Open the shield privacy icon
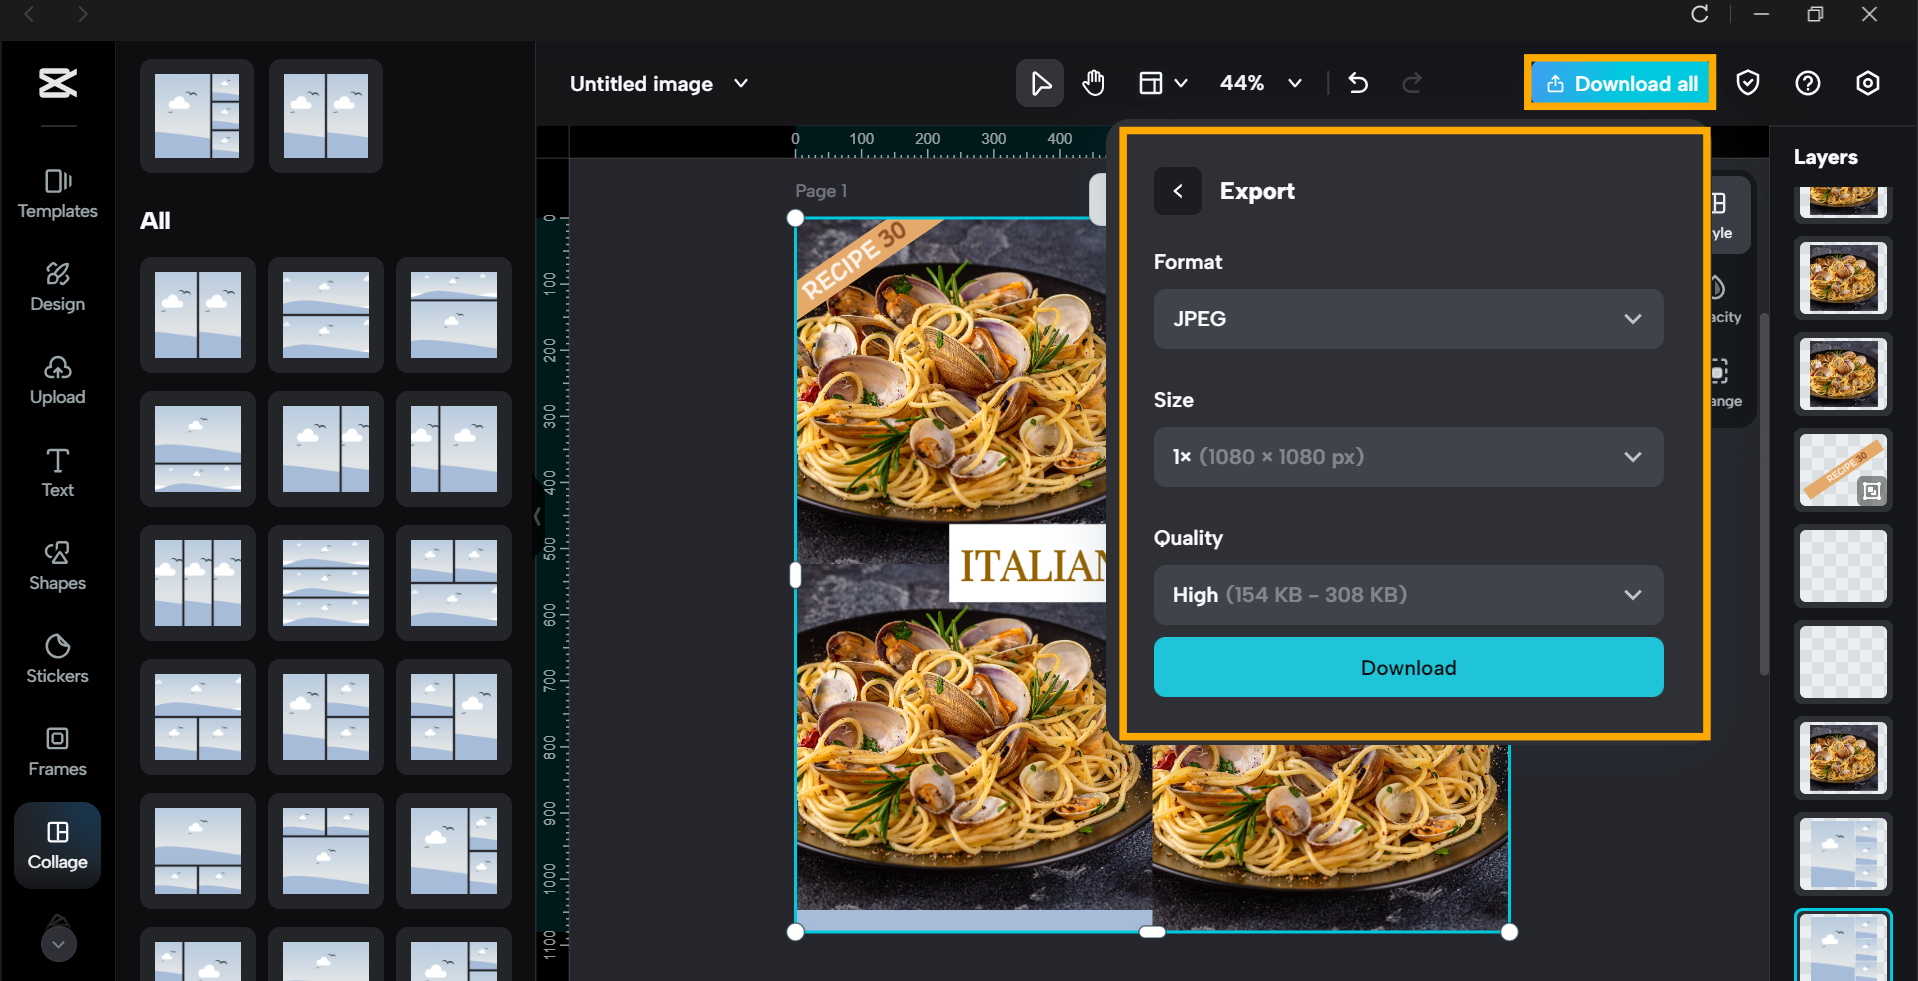Image resolution: width=1918 pixels, height=981 pixels. [x=1748, y=83]
